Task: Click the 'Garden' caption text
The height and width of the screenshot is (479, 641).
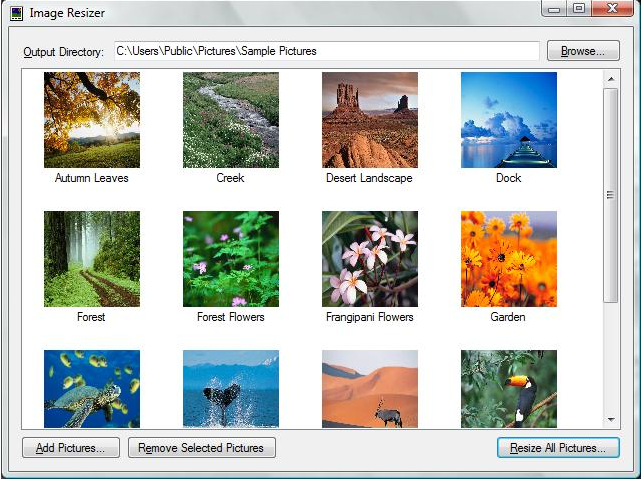Action: tap(508, 317)
